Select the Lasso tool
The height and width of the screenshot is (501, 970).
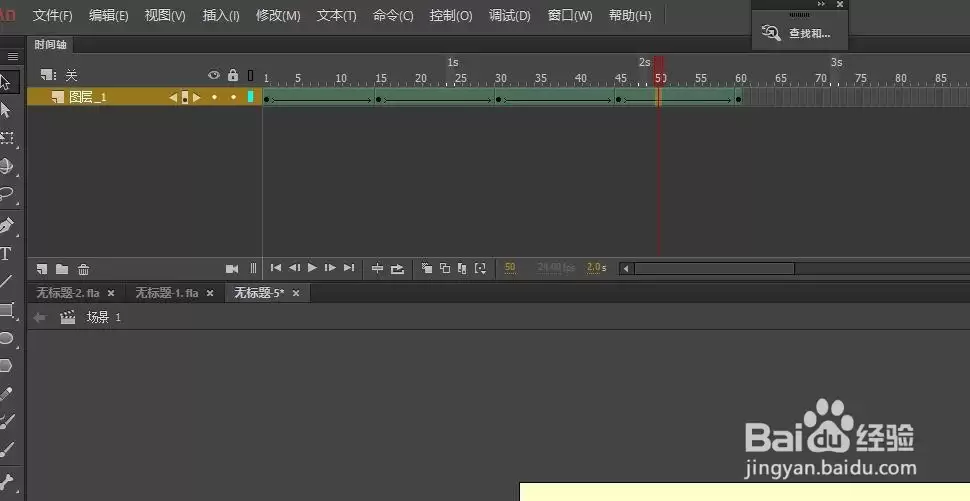[x=6, y=194]
